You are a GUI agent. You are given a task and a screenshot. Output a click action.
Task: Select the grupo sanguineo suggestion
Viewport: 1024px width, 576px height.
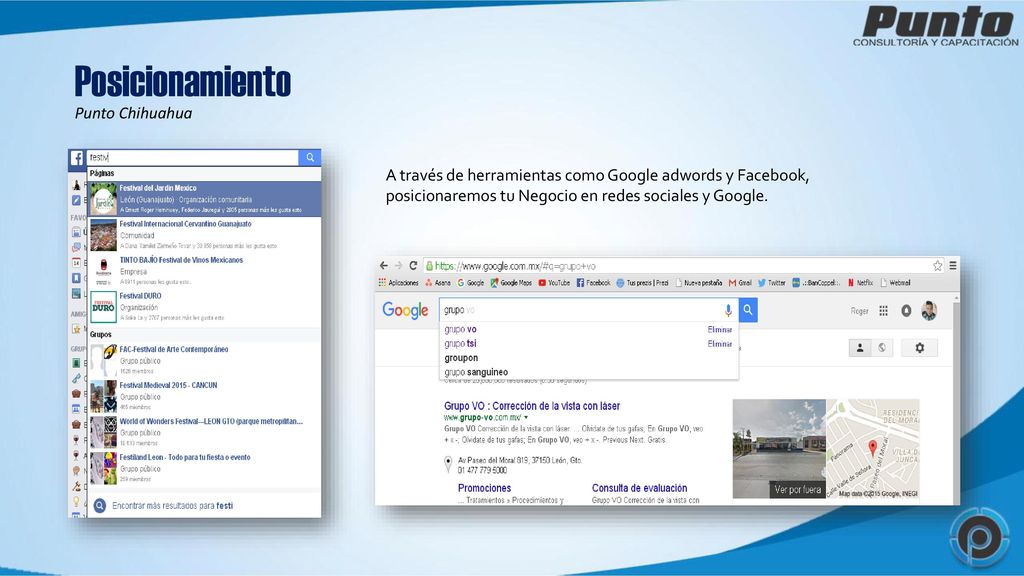pyautogui.click(x=476, y=372)
